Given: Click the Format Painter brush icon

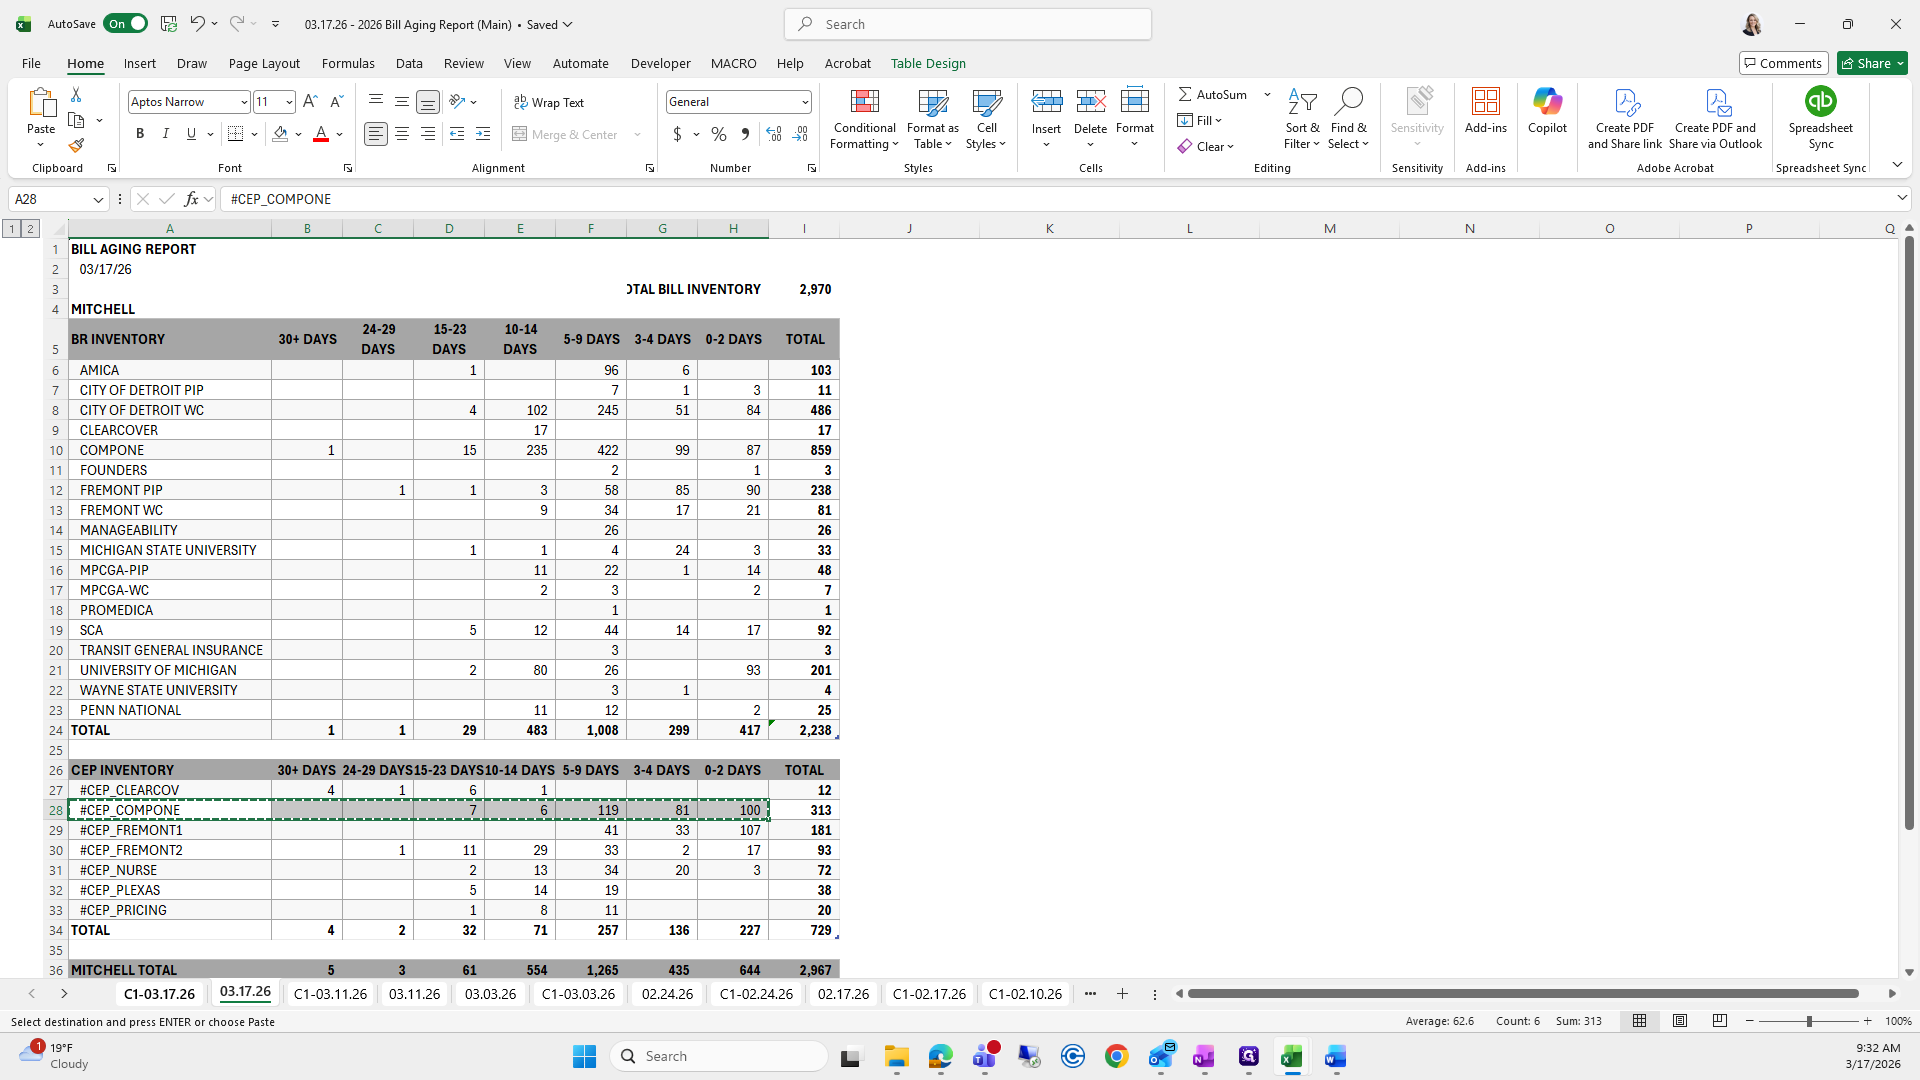Looking at the screenshot, I should (x=76, y=146).
